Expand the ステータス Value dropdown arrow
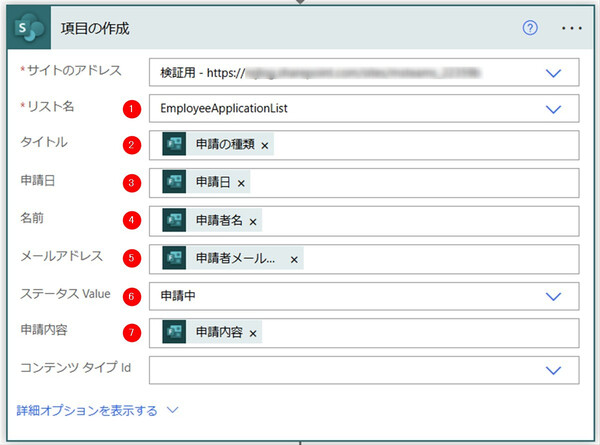The height and width of the screenshot is (445, 600). pyautogui.click(x=553, y=296)
